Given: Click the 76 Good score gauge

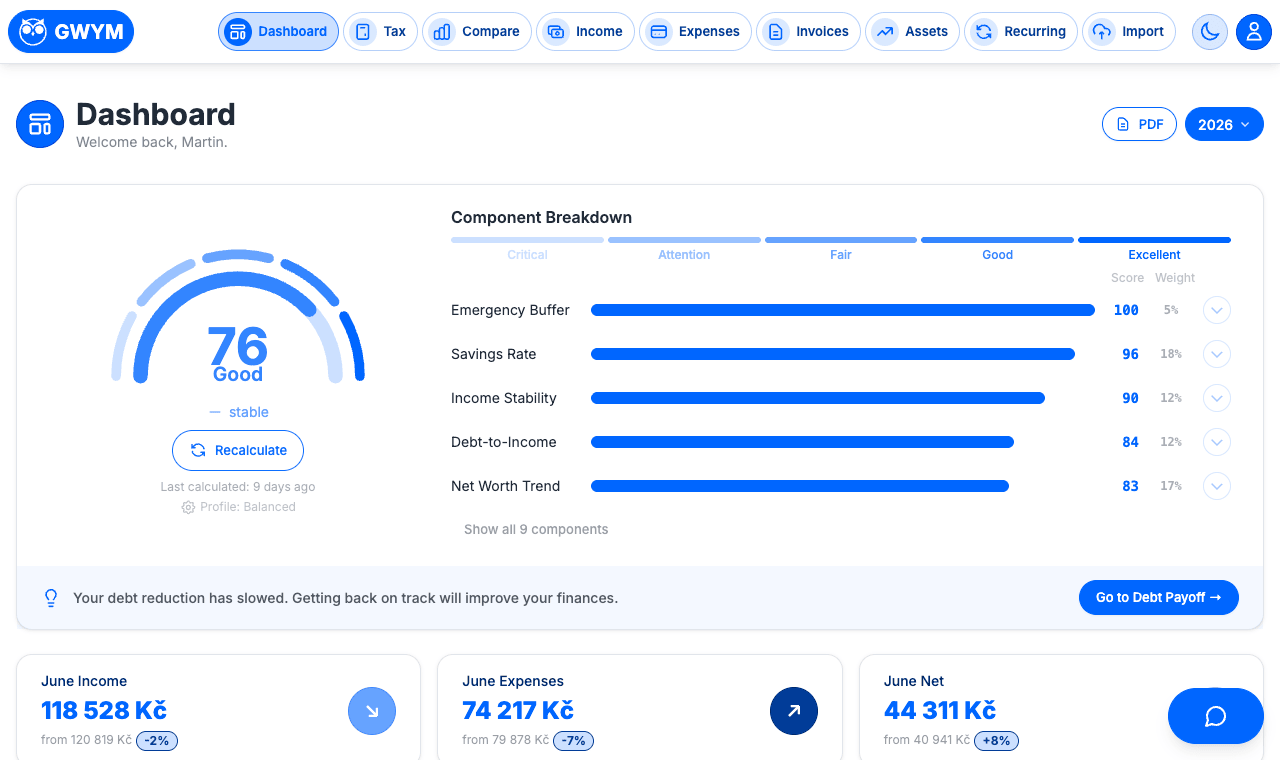Looking at the screenshot, I should (238, 318).
